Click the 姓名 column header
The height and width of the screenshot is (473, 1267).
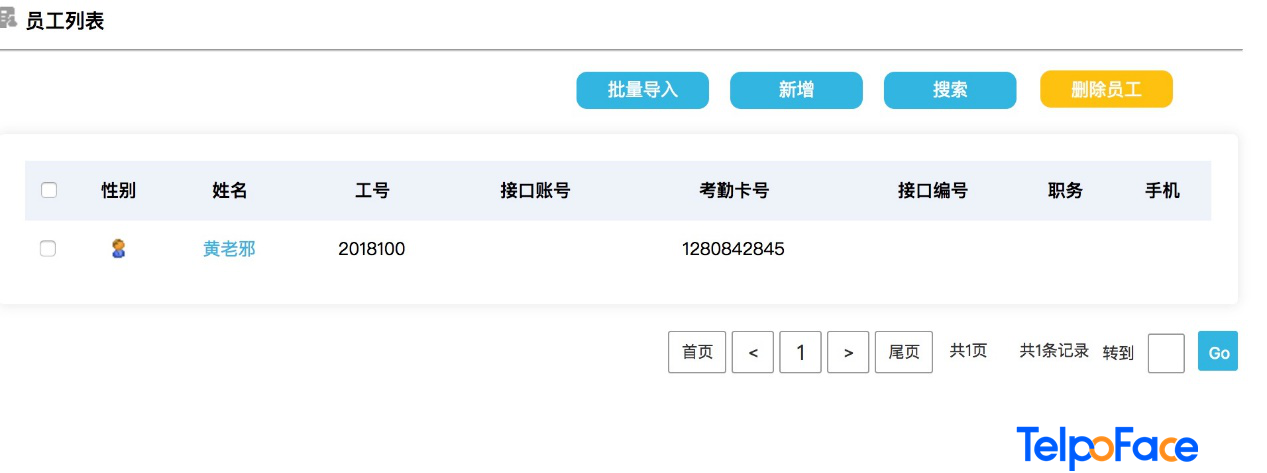230,190
